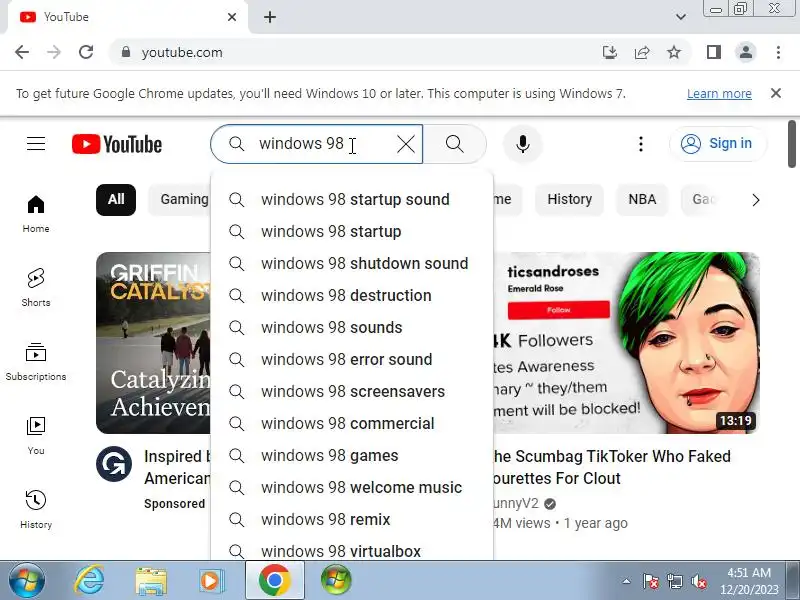This screenshot has width=800, height=600.
Task: Open the tab search chevron
Action: (681, 17)
